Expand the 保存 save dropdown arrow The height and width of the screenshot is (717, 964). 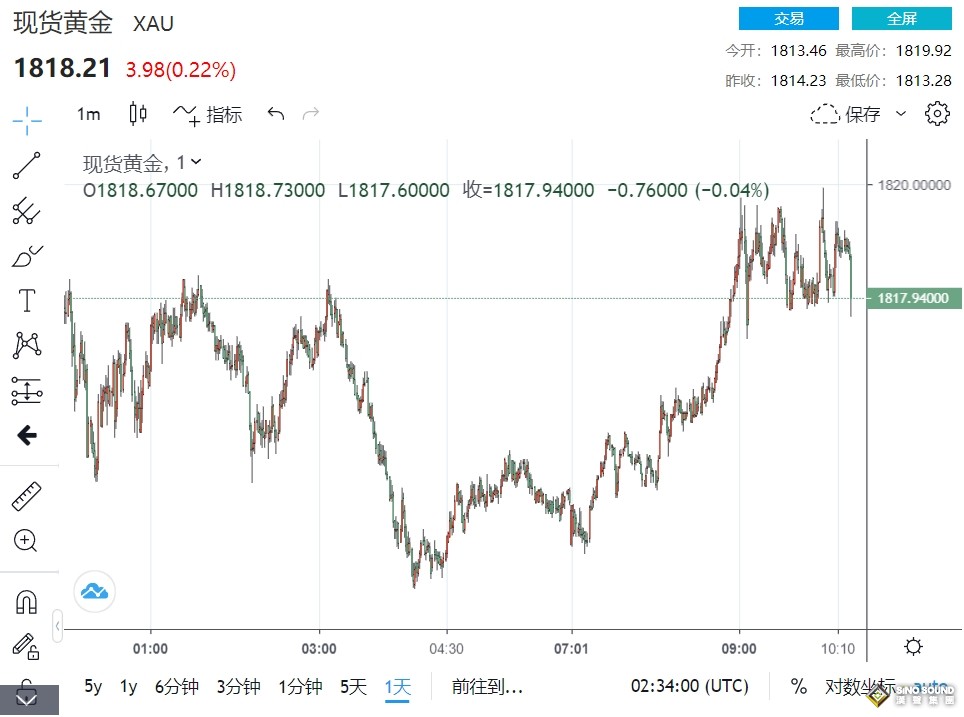(901, 114)
